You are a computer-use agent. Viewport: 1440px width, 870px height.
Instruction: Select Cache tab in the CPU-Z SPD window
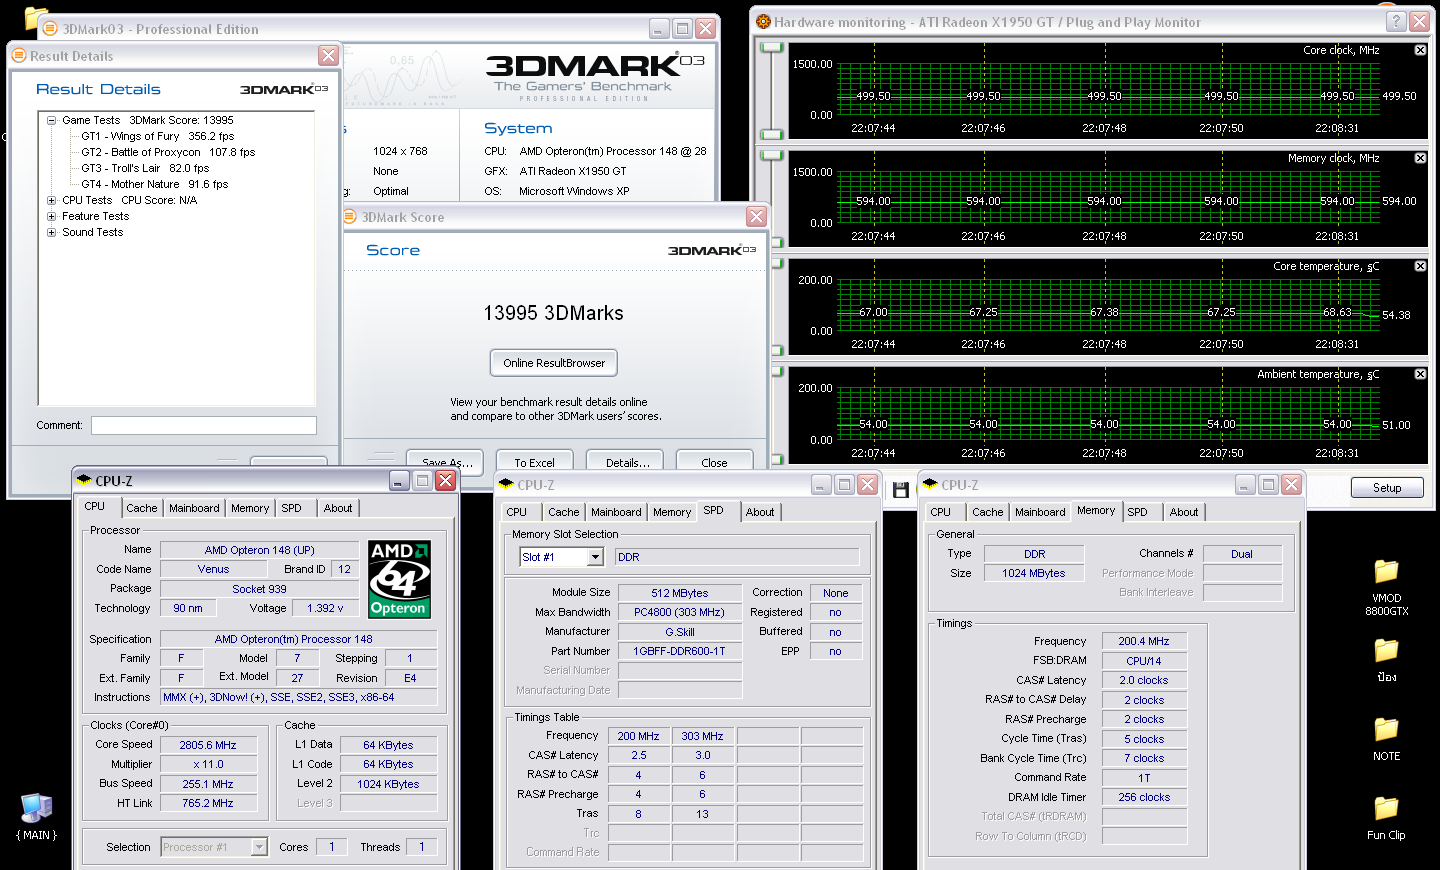click(x=564, y=512)
